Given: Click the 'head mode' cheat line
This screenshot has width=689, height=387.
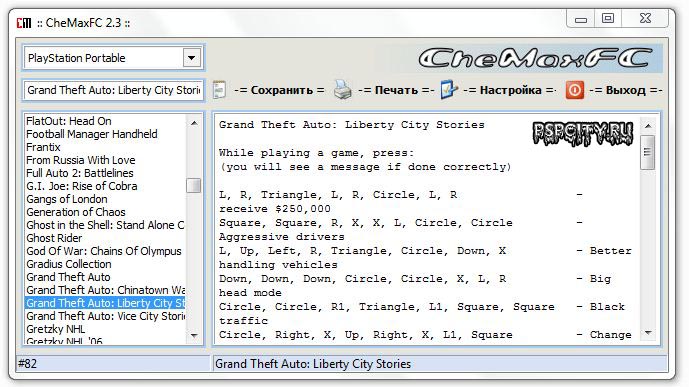Looking at the screenshot, I should (250, 293).
